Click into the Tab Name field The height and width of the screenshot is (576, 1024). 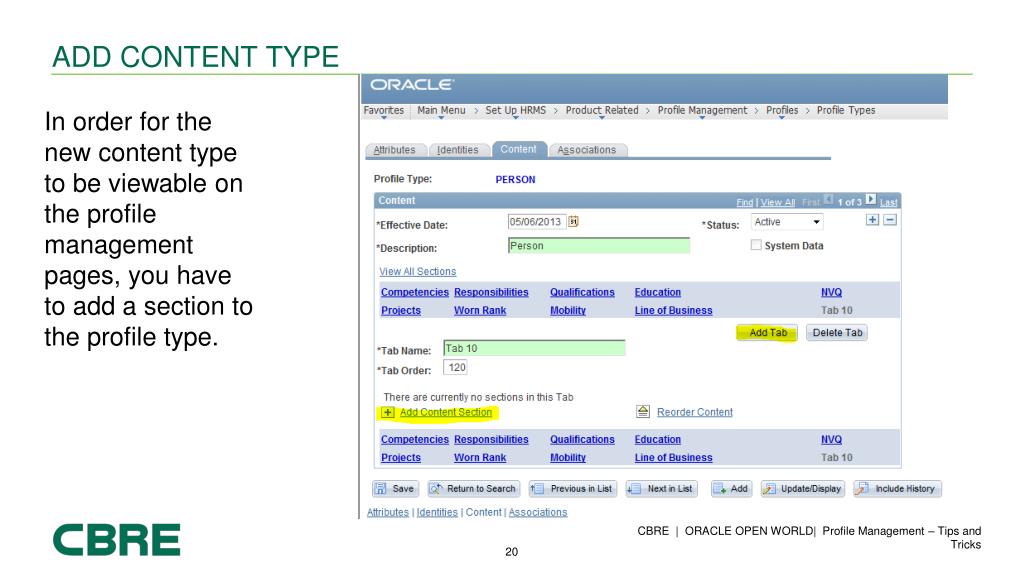[534, 348]
